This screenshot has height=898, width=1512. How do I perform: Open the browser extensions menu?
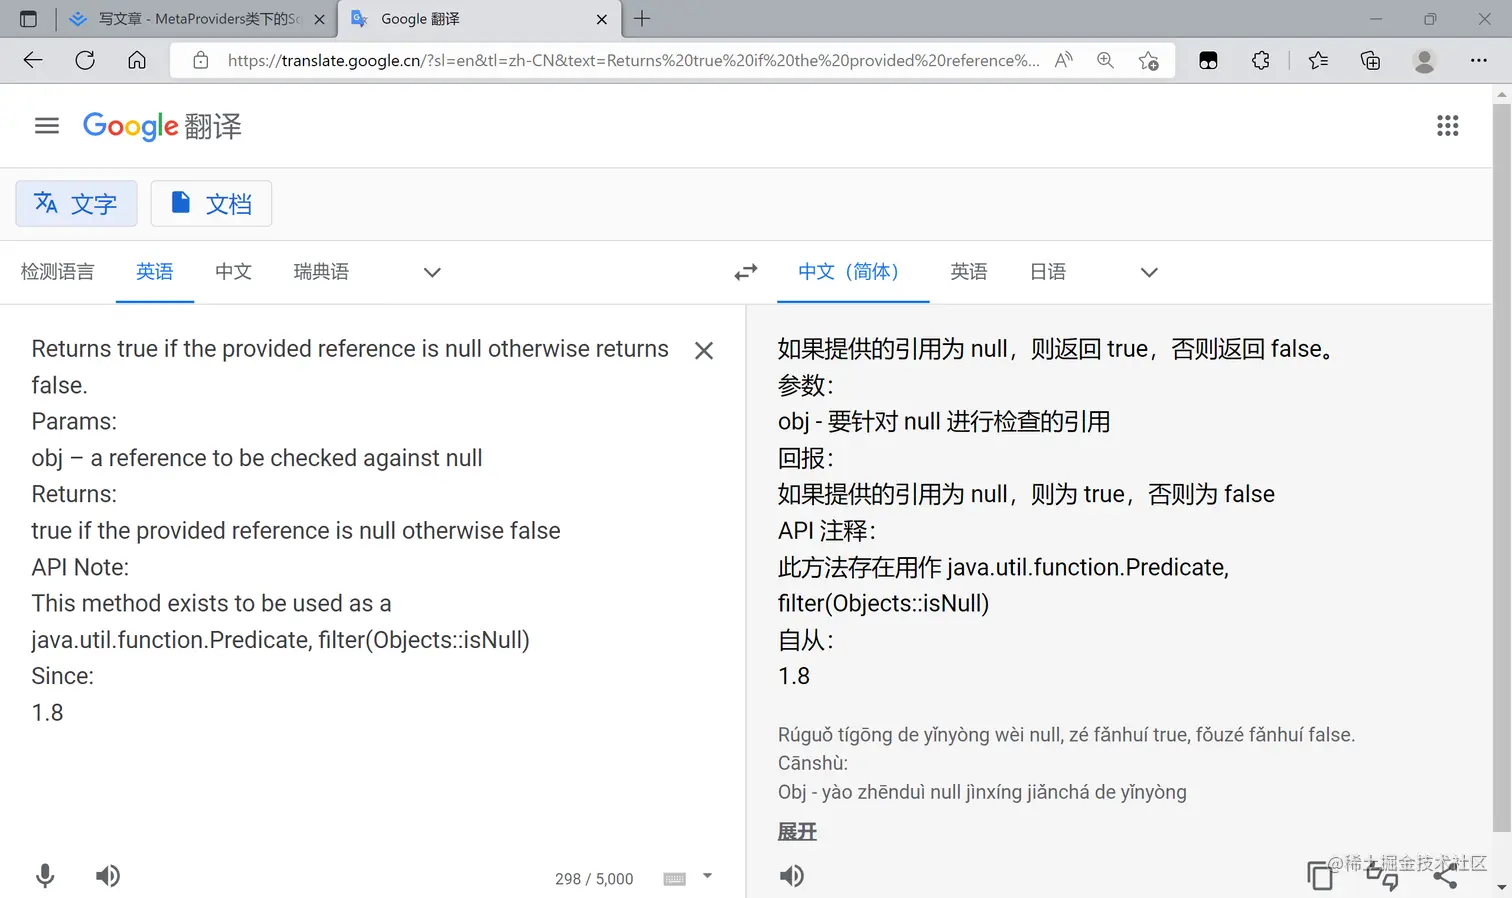[1260, 60]
